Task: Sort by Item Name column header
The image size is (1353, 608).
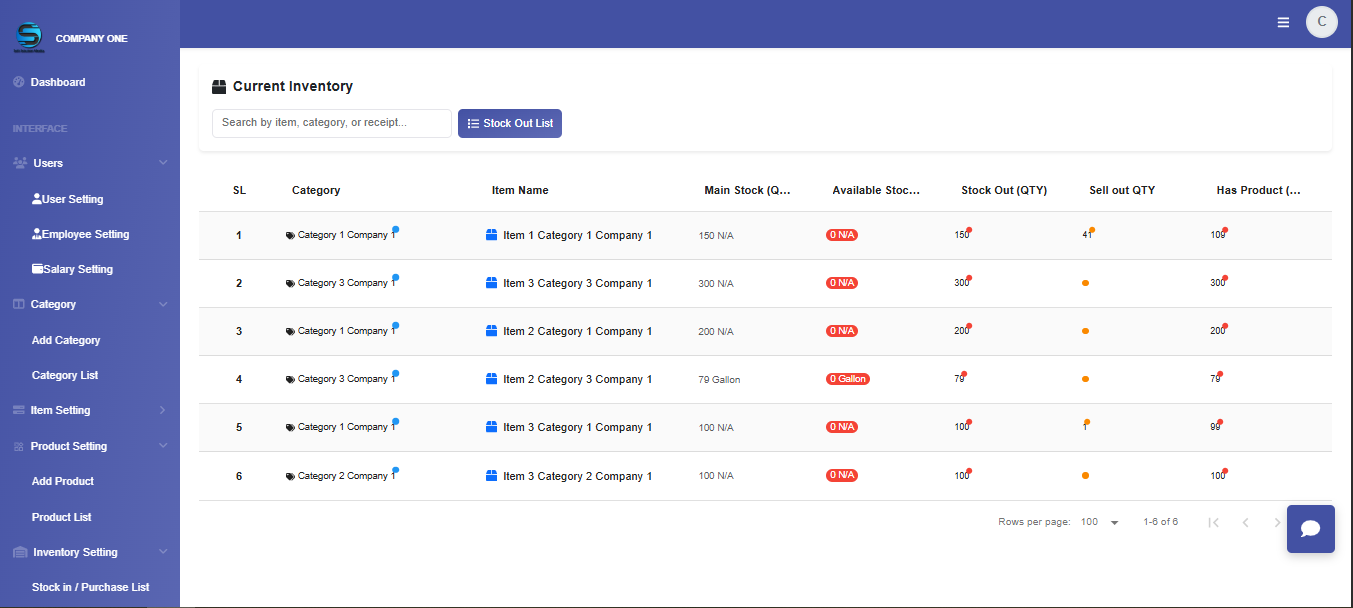Action: pos(520,190)
